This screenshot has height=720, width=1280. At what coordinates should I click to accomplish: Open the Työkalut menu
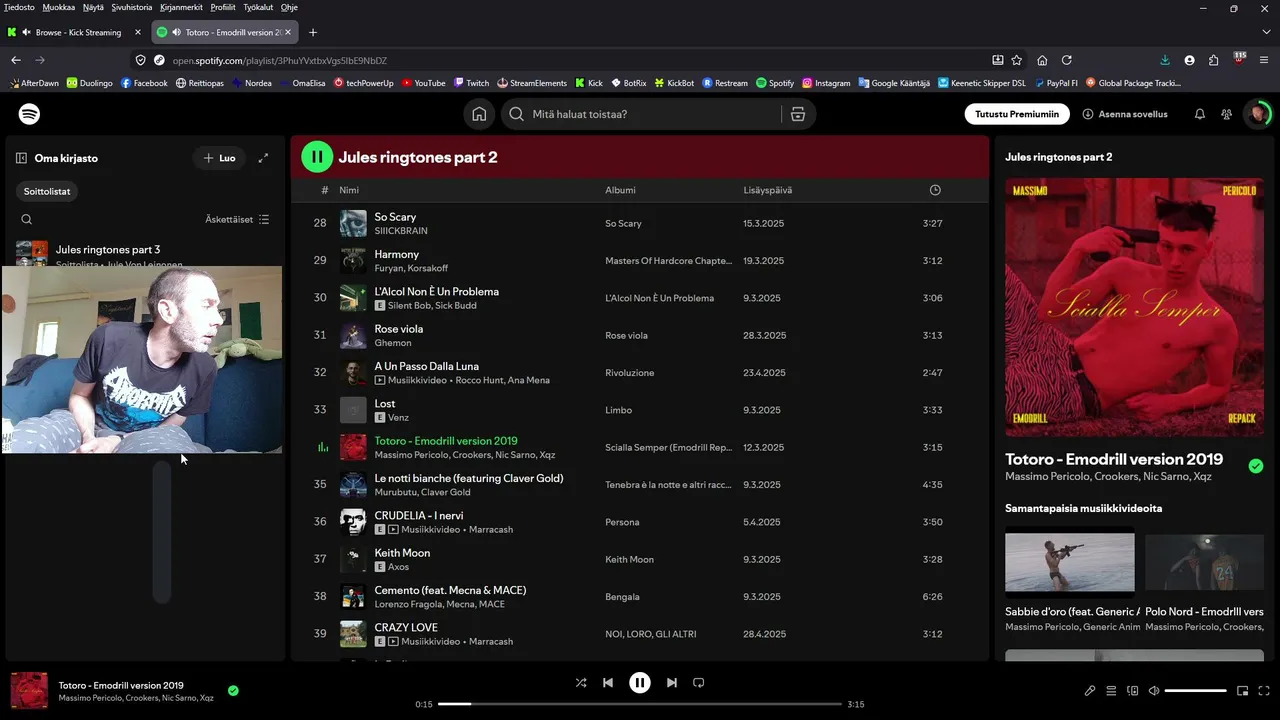(x=258, y=7)
